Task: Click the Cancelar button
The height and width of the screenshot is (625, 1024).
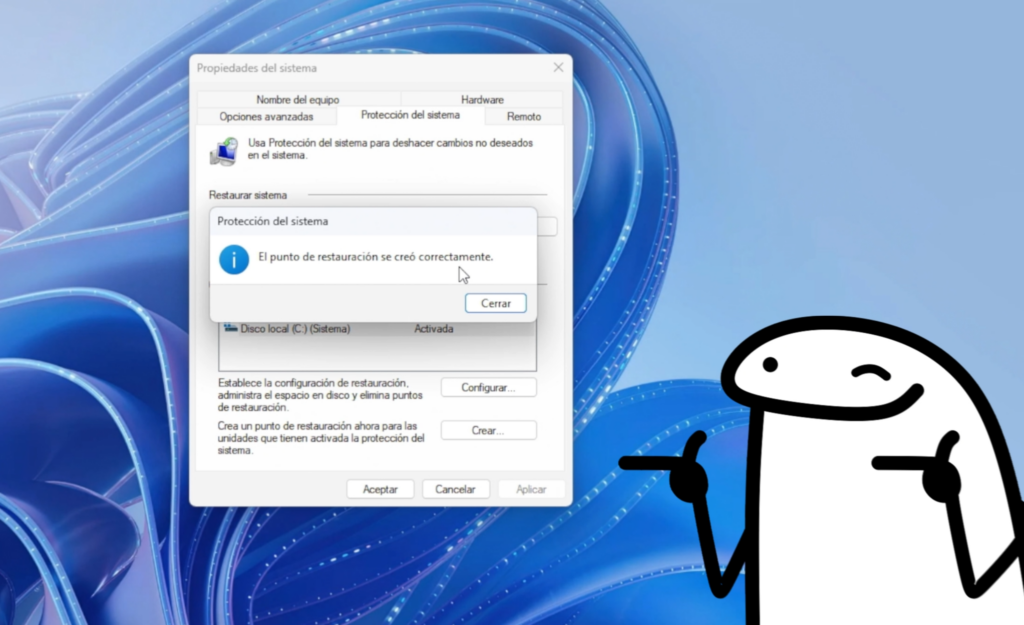Action: [455, 489]
